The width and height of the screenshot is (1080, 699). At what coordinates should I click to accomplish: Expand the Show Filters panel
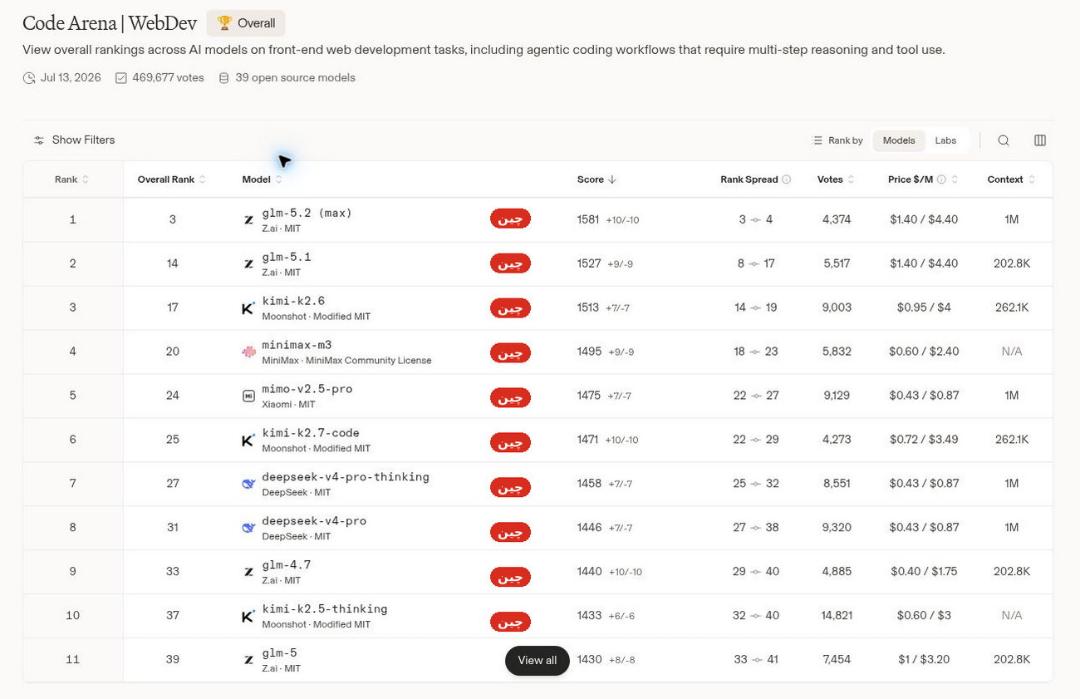[74, 140]
